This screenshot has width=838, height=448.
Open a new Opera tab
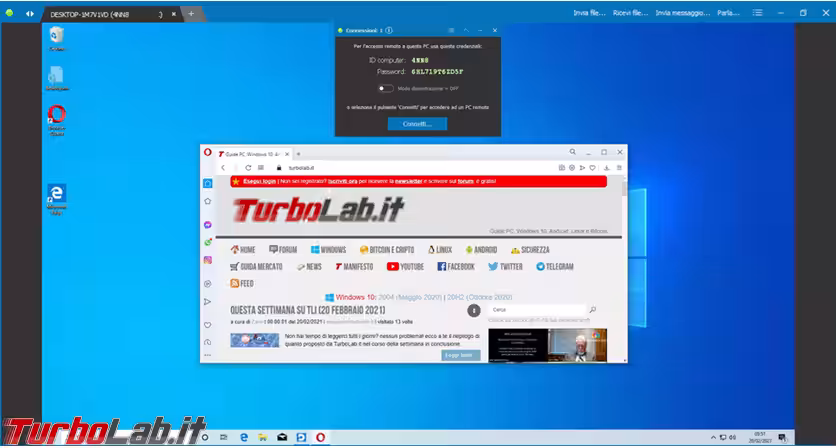(x=299, y=154)
